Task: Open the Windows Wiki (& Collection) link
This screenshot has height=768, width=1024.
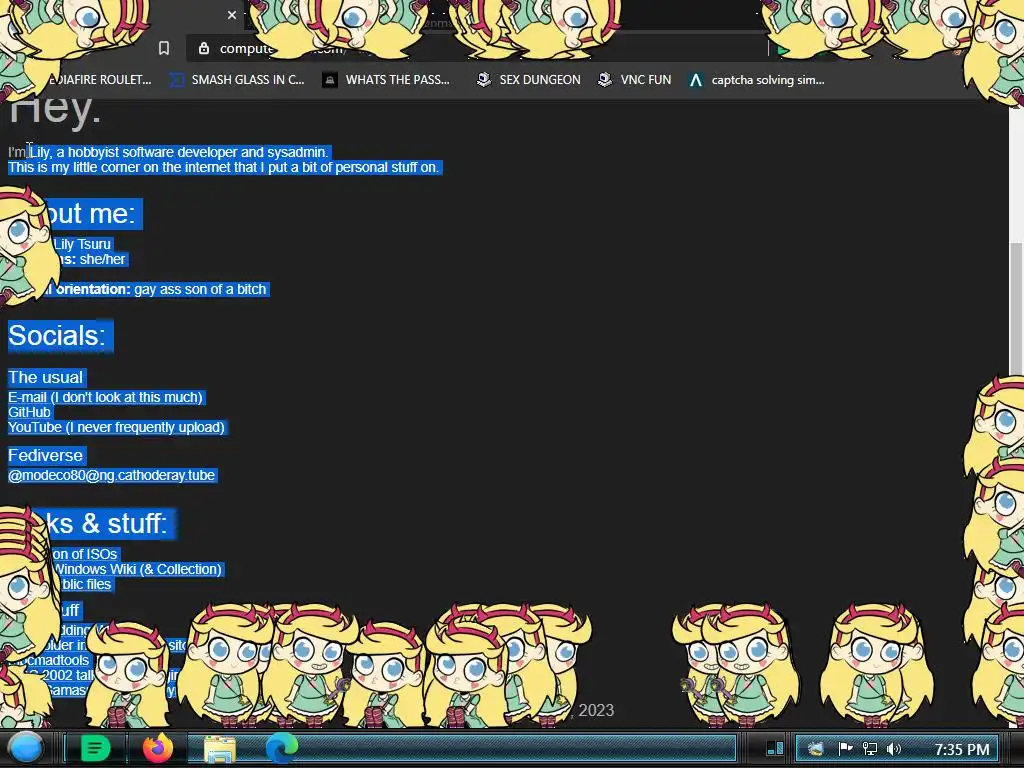Action: pos(138,569)
